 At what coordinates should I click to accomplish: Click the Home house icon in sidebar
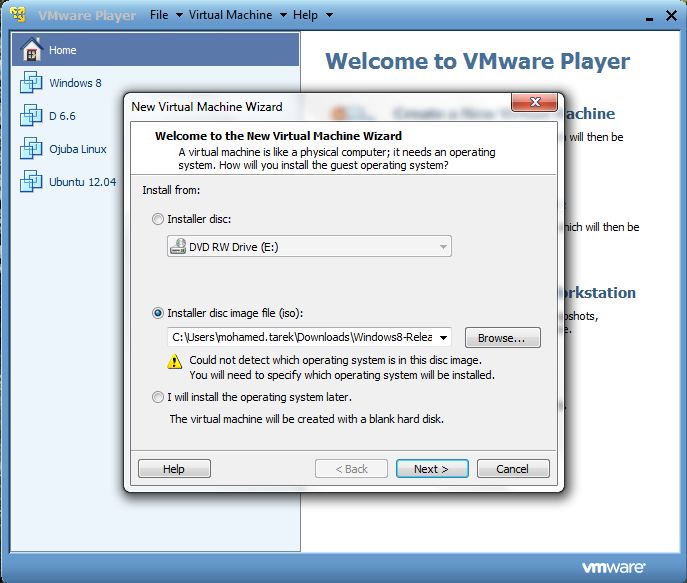tap(32, 49)
